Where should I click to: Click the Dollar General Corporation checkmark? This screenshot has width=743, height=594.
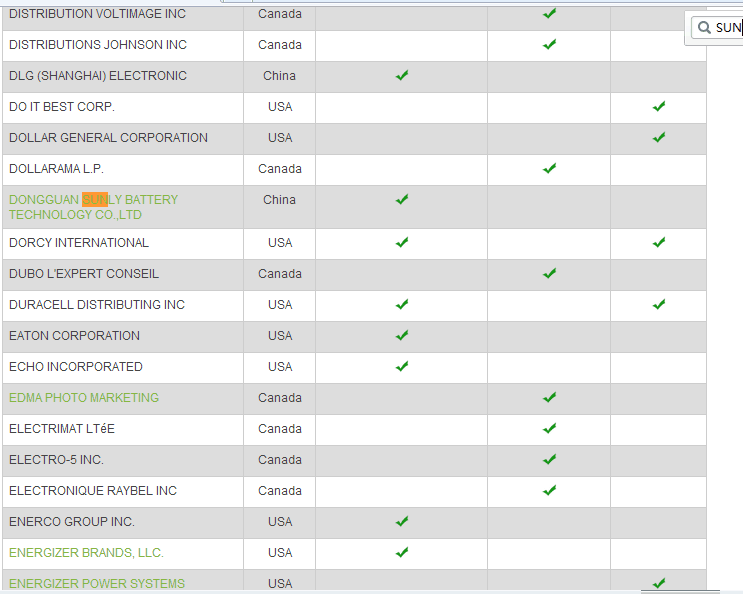(x=659, y=138)
